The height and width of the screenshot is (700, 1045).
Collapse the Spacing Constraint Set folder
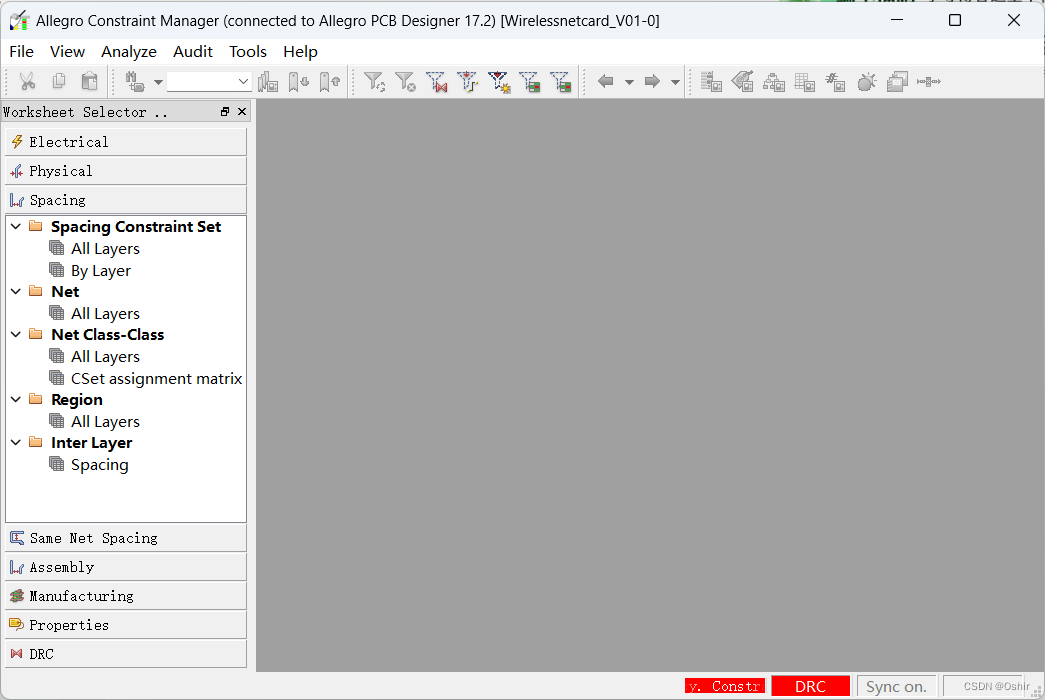tap(16, 227)
